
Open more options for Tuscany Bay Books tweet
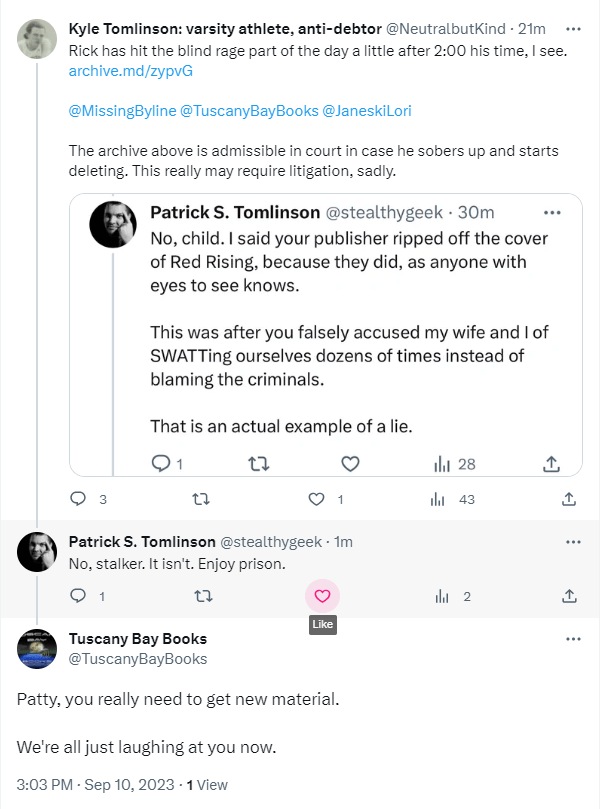tap(573, 638)
